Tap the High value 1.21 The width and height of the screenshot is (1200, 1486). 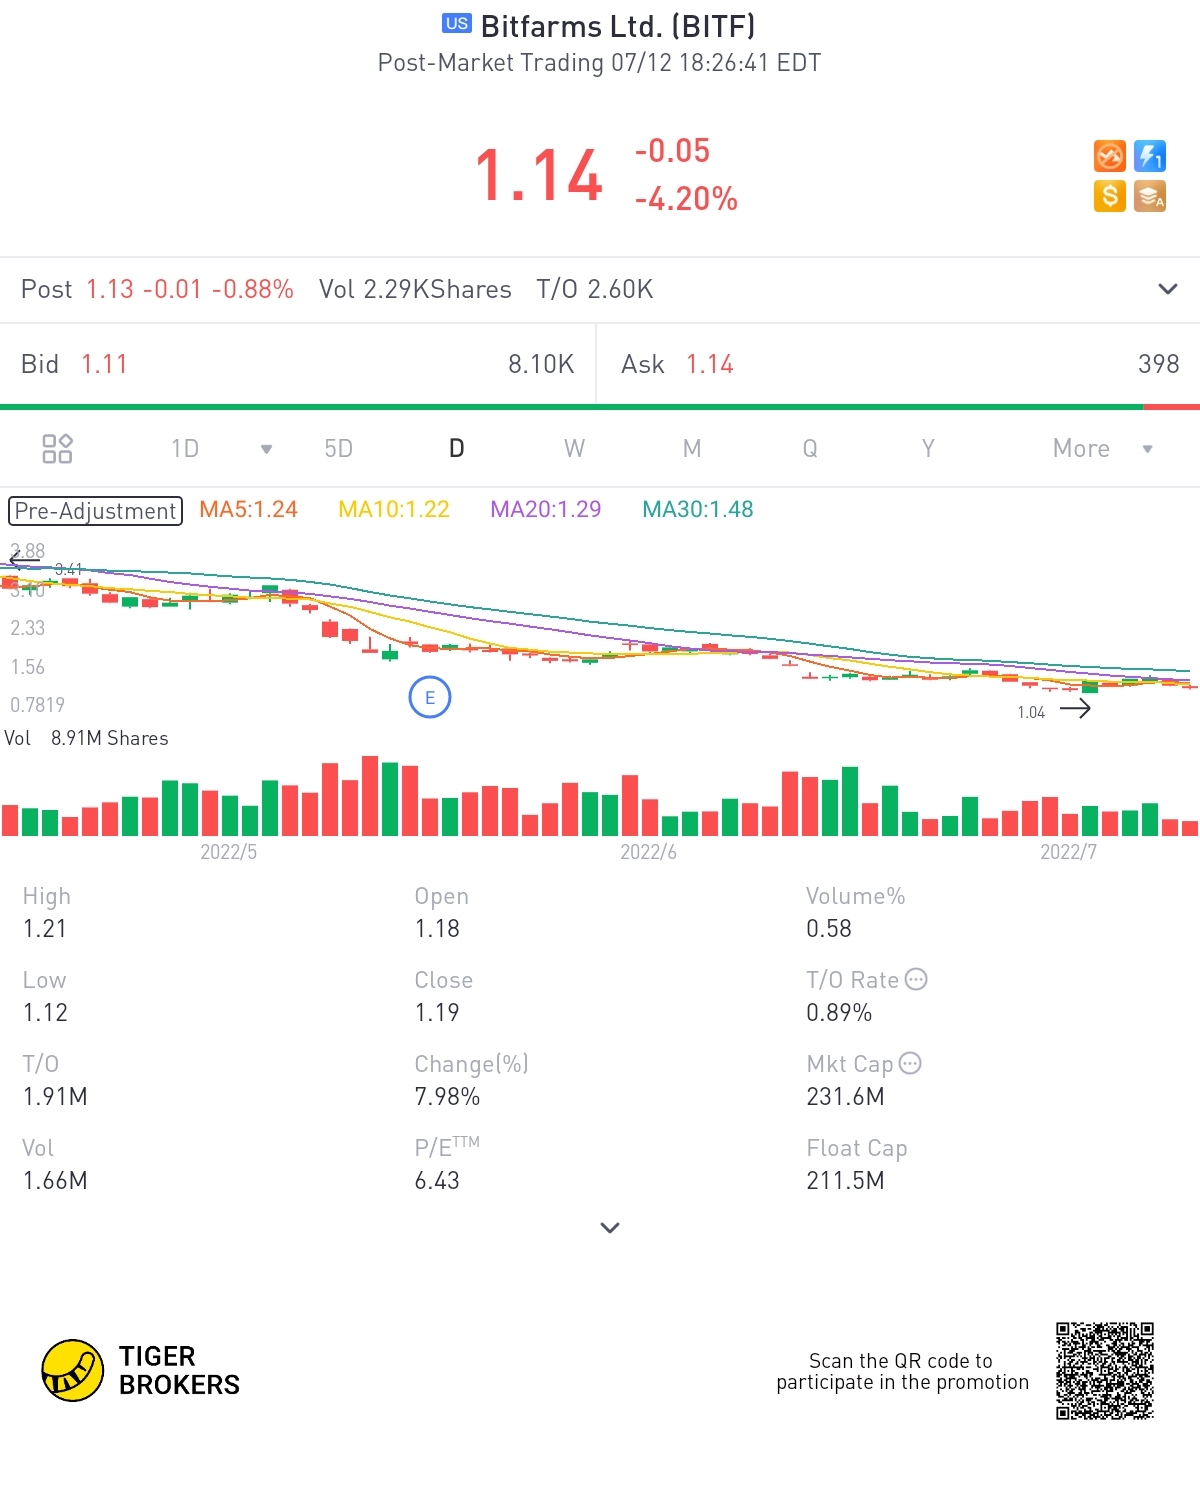[x=45, y=928]
